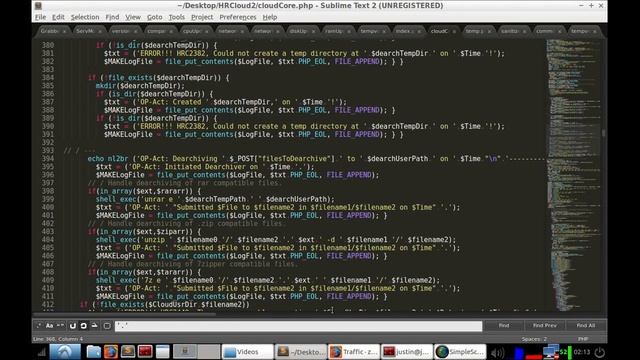The height and width of the screenshot is (360, 640).
Task: Switch to the Videos taskbar window
Action: pos(247,352)
